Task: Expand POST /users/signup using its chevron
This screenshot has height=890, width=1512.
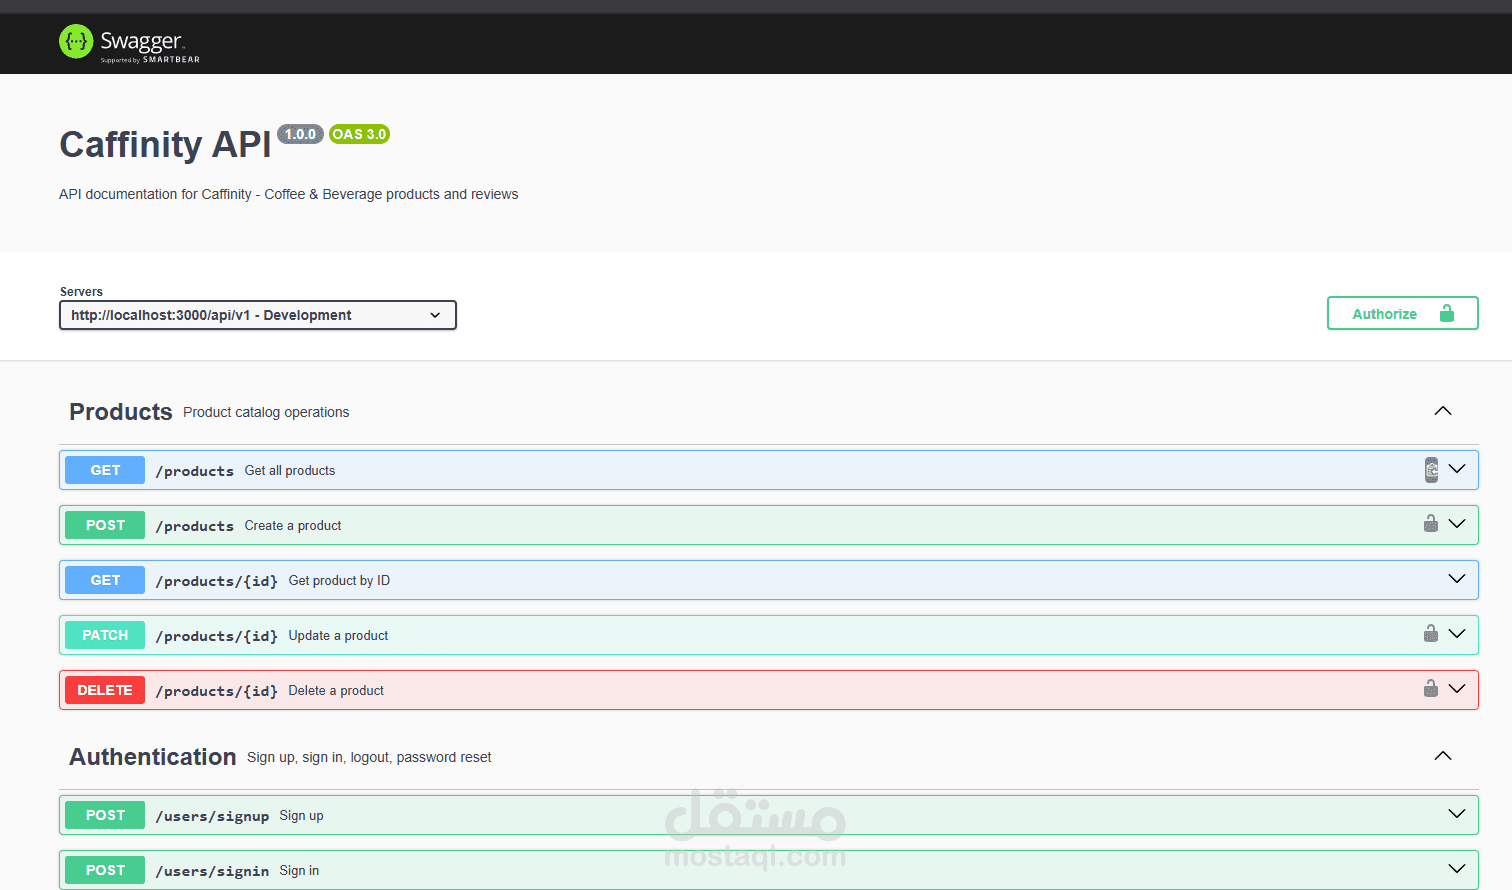Action: [1457, 814]
